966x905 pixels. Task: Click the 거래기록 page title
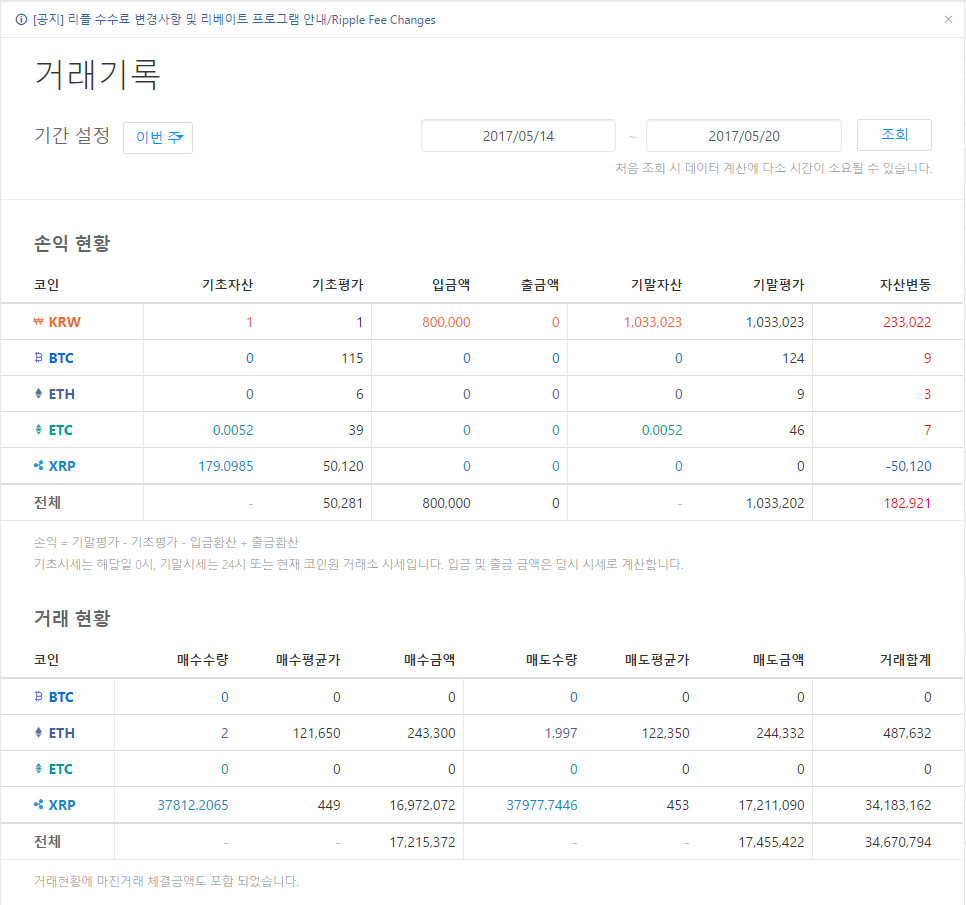click(97, 75)
